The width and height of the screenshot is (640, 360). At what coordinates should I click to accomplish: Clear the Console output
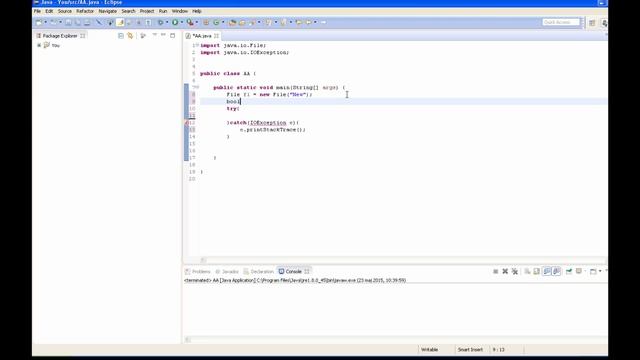tap(527, 271)
